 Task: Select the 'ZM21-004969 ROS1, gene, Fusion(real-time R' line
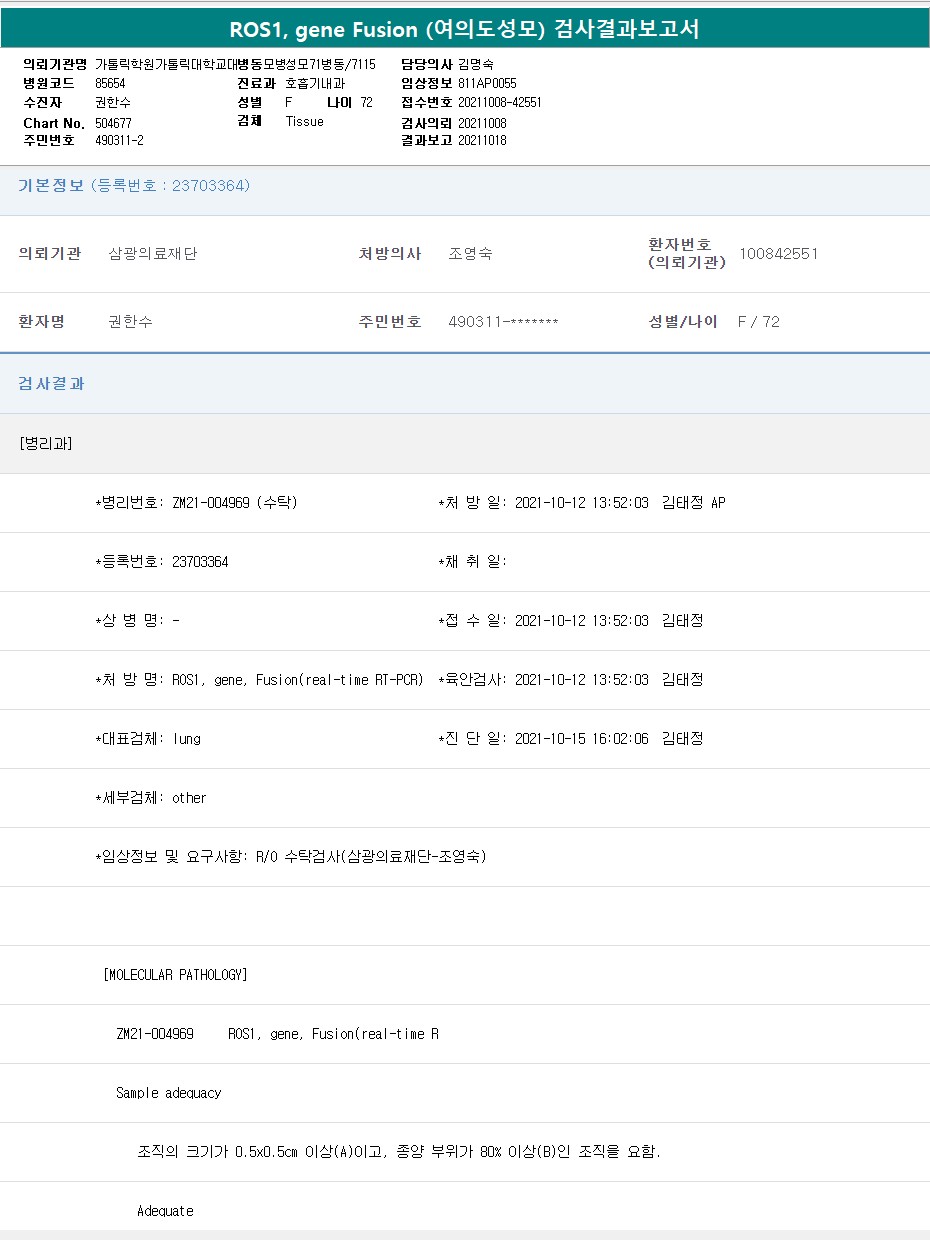277,1034
